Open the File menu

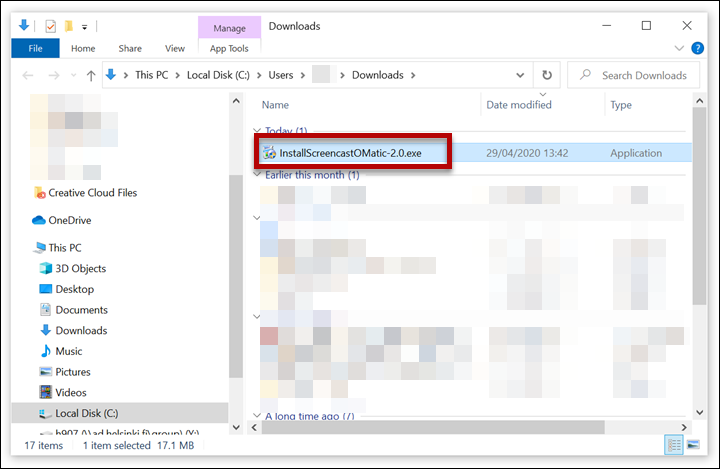(35, 48)
